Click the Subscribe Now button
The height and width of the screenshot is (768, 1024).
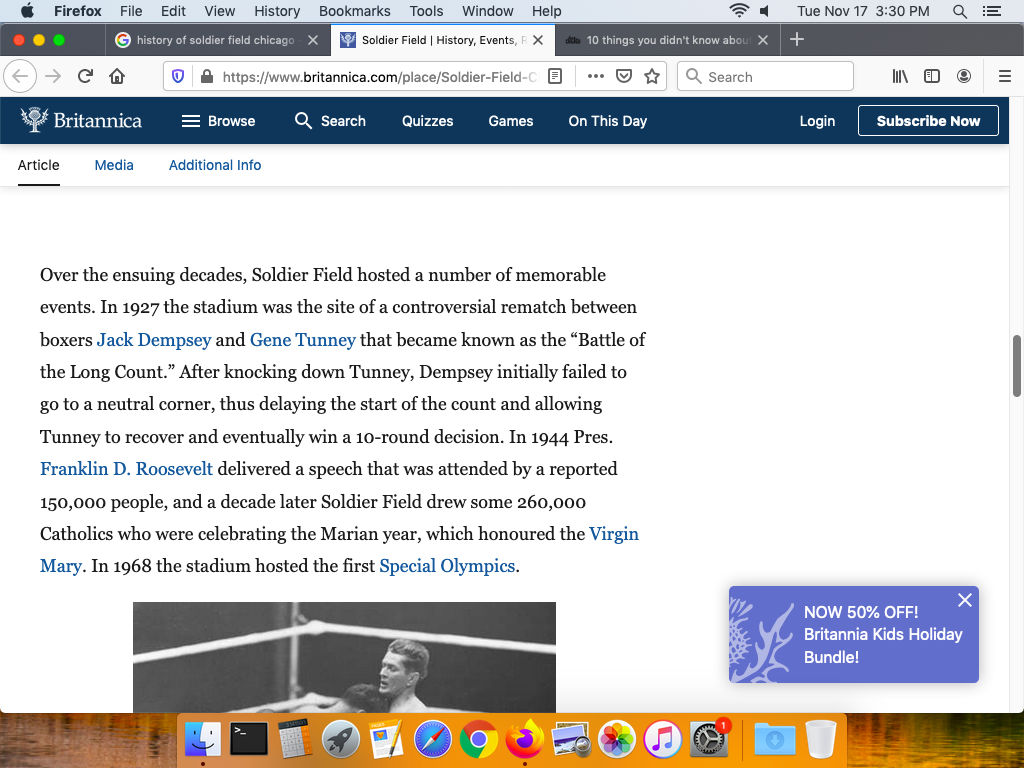click(x=928, y=121)
